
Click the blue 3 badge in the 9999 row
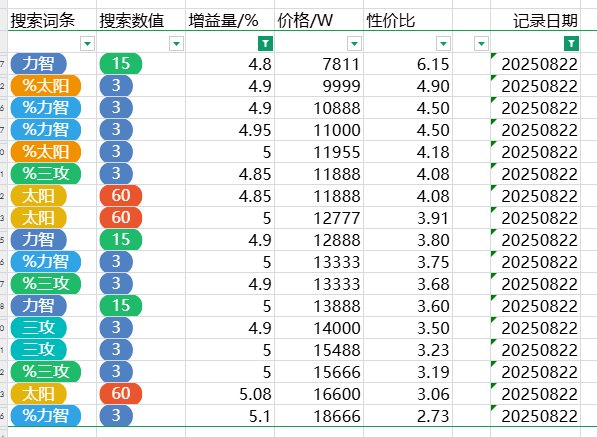(x=116, y=86)
